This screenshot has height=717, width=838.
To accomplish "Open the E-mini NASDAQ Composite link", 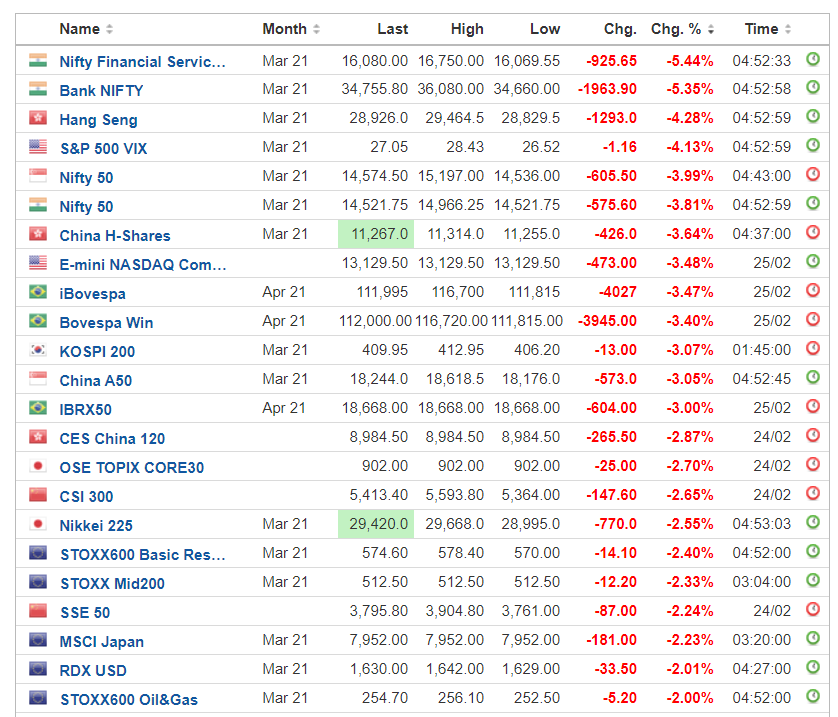I will 143,264.
